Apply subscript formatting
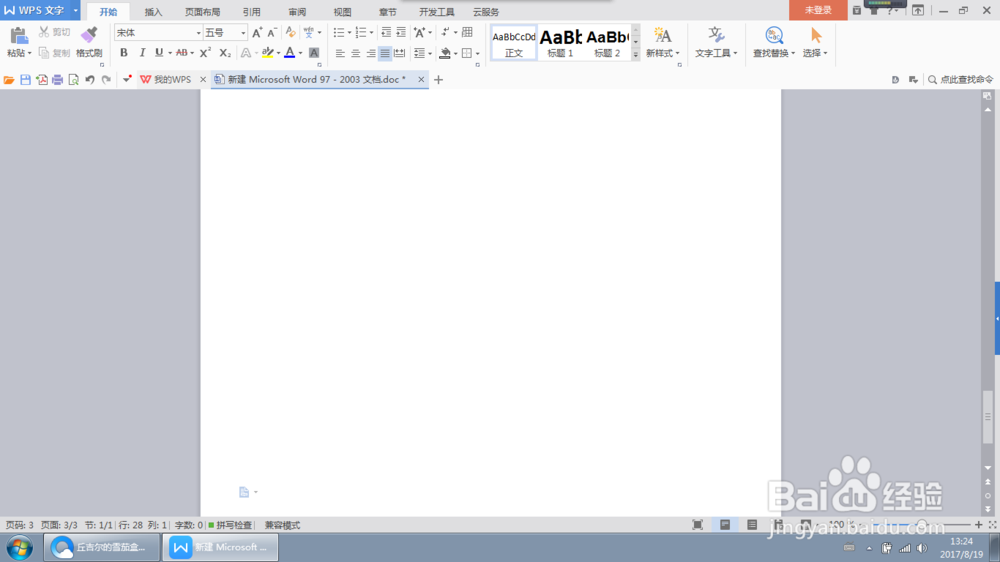 point(224,53)
